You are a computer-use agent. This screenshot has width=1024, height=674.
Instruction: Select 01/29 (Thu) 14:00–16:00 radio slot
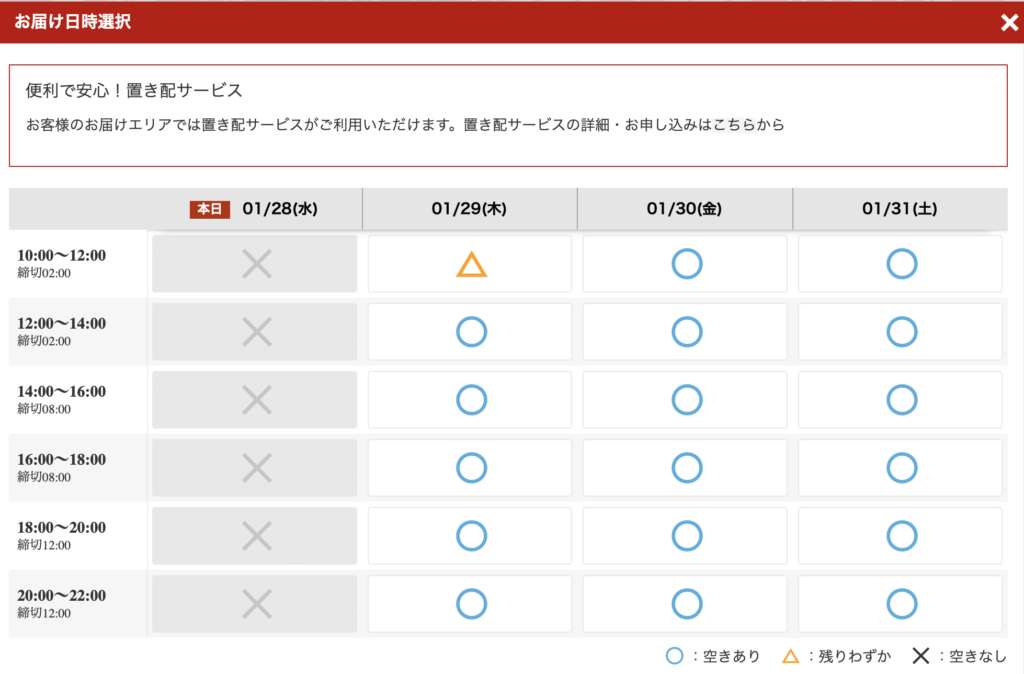click(x=471, y=400)
